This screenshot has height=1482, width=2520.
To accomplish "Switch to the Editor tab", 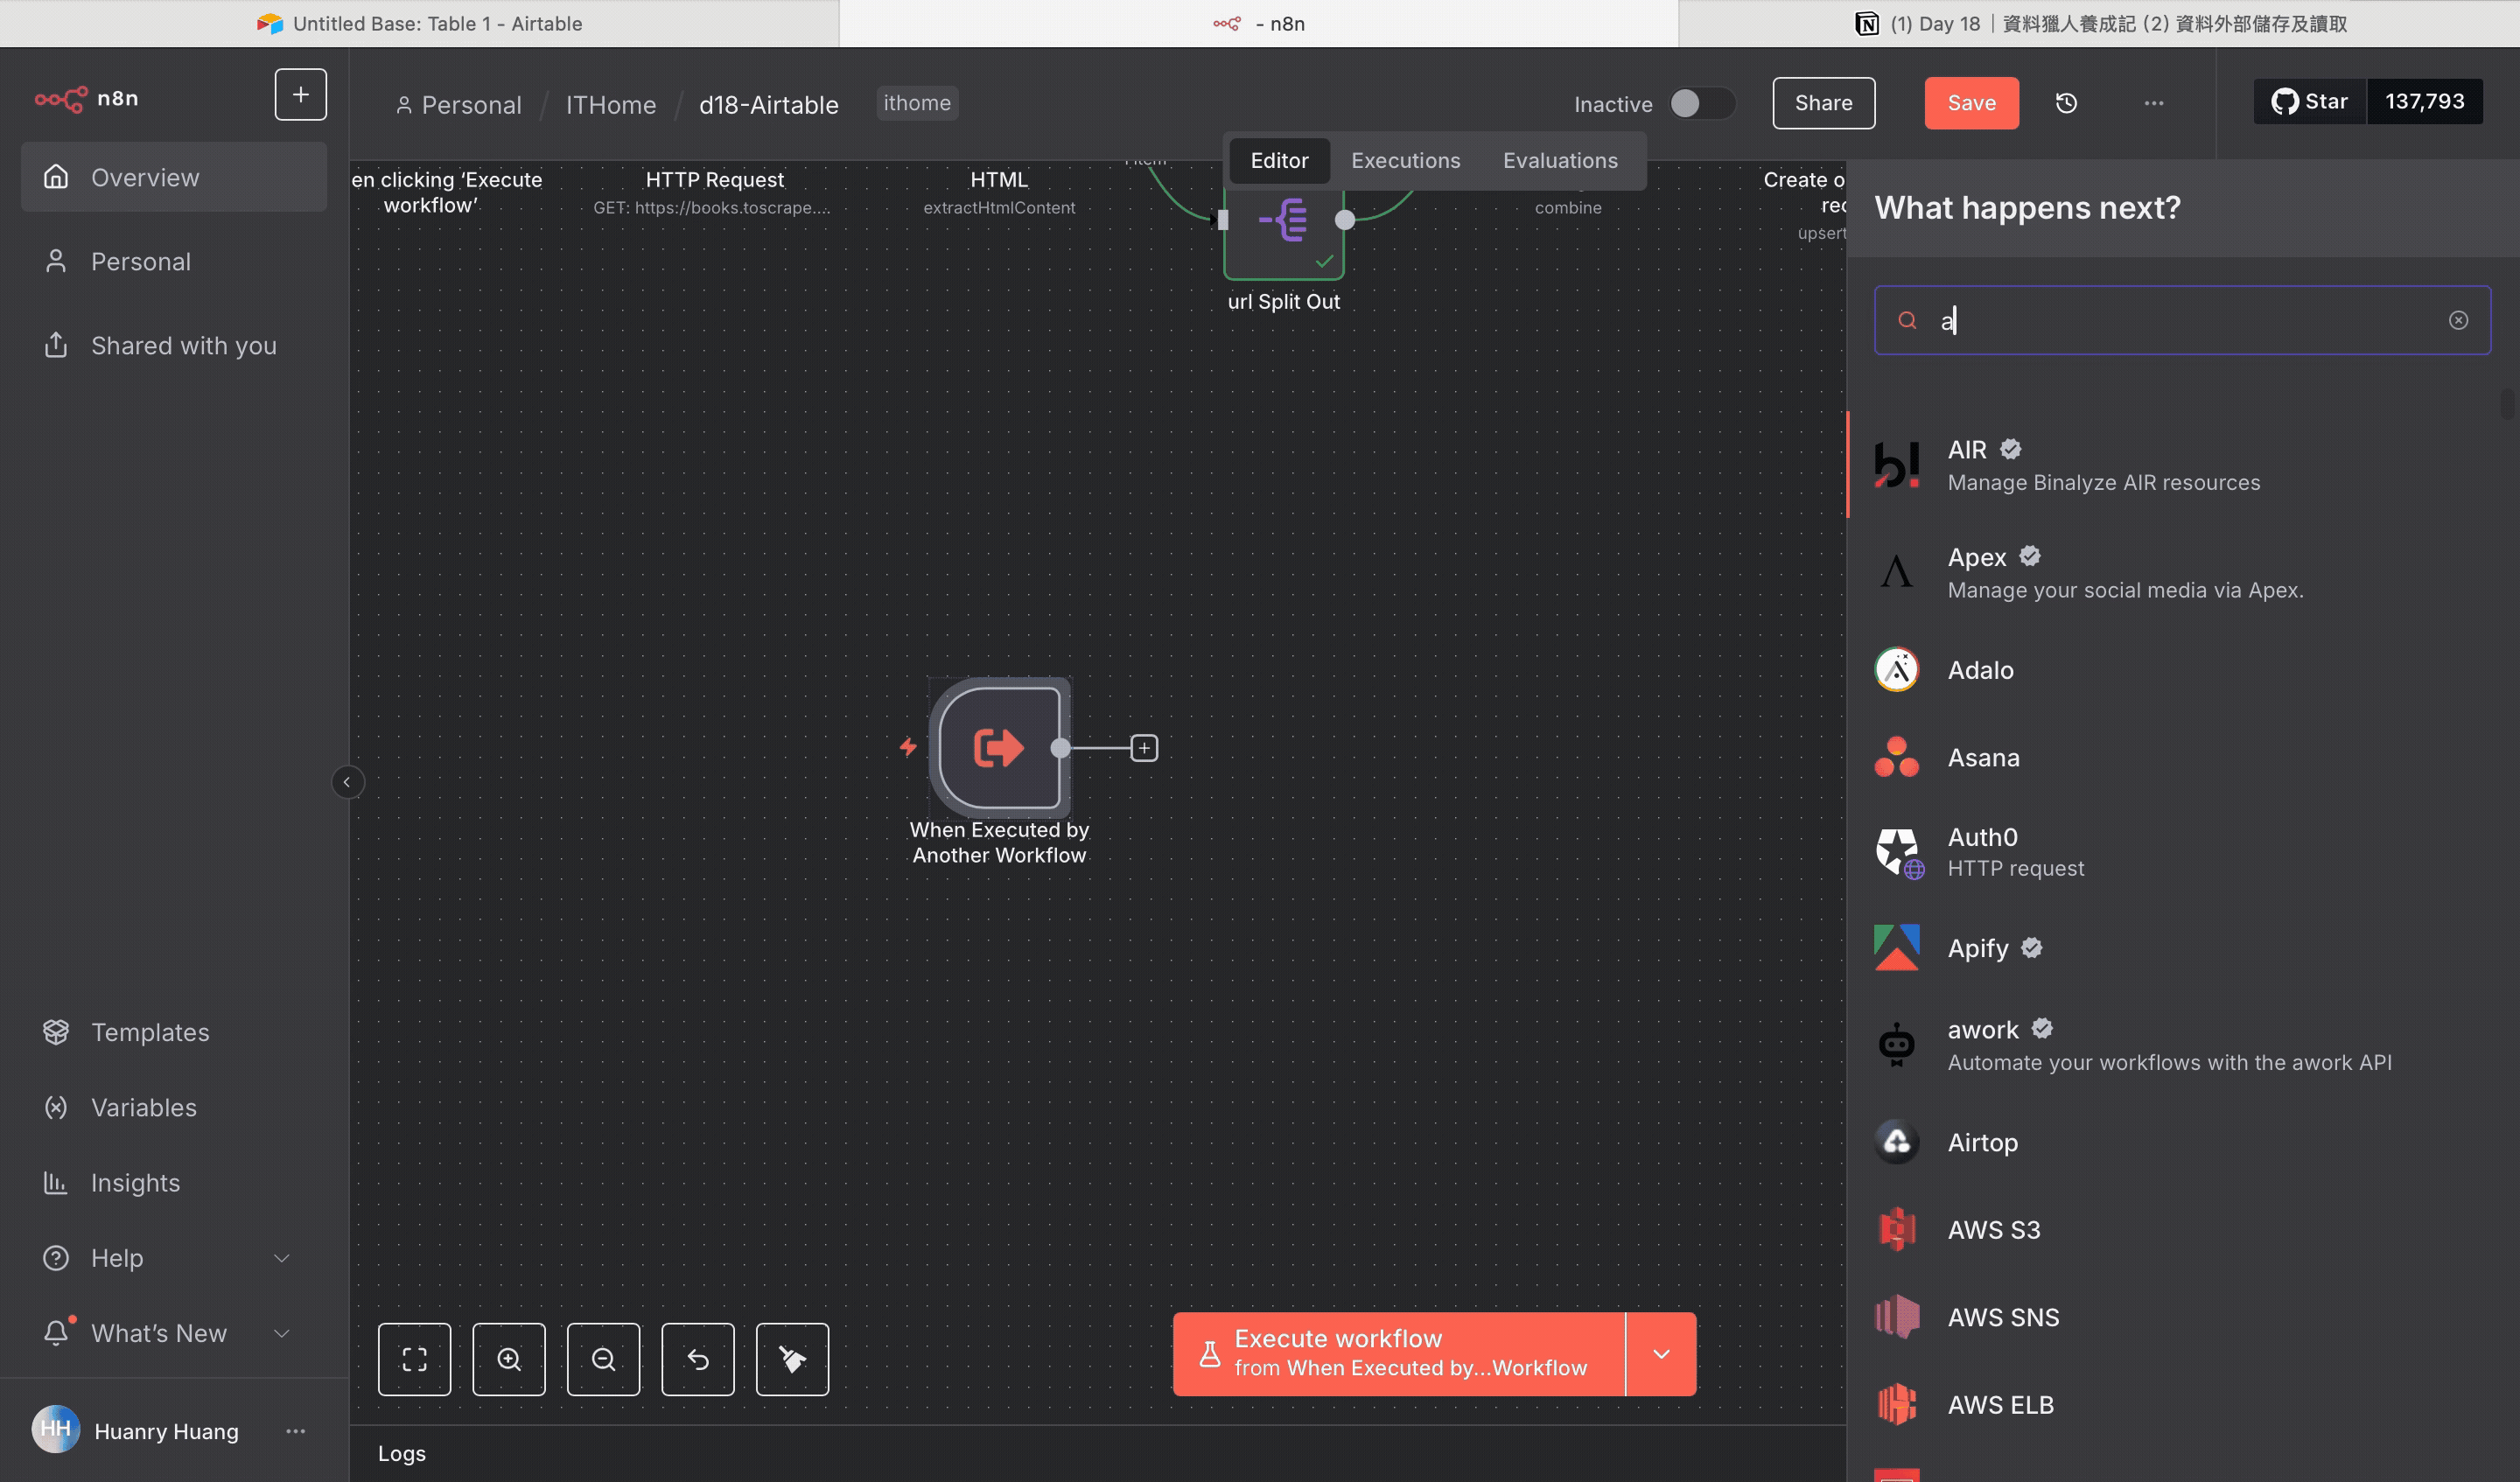I will click(1279, 161).
